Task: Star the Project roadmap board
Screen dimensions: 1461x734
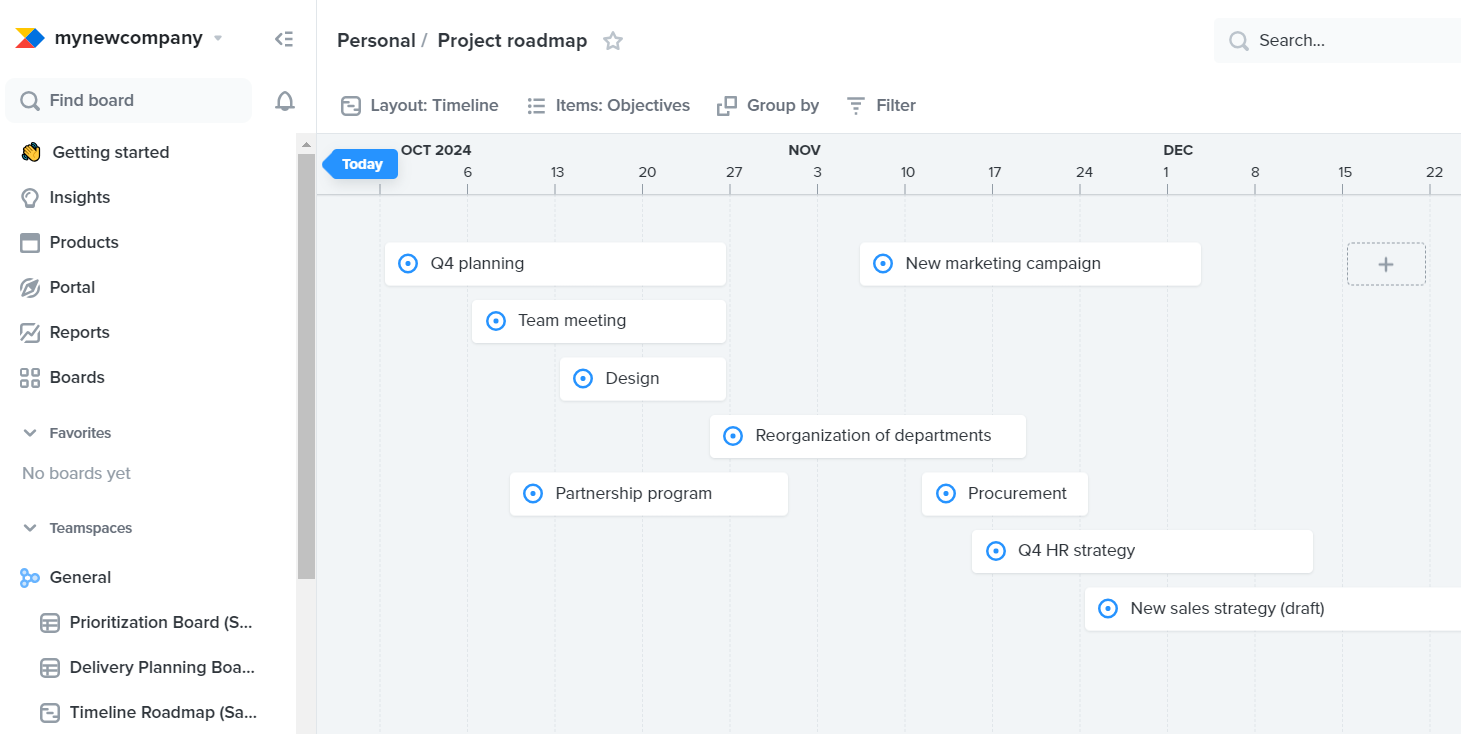Action: pos(612,41)
